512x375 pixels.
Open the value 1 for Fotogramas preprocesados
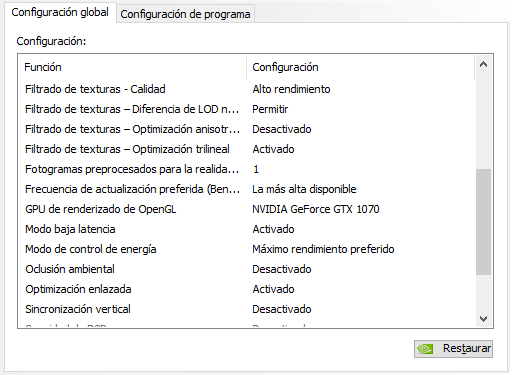pyautogui.click(x=256, y=169)
